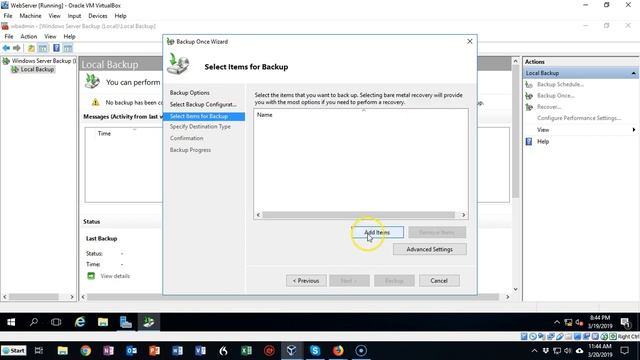
Task: Click the Back arrow in wbadmin toolbar
Action: click(6, 48)
